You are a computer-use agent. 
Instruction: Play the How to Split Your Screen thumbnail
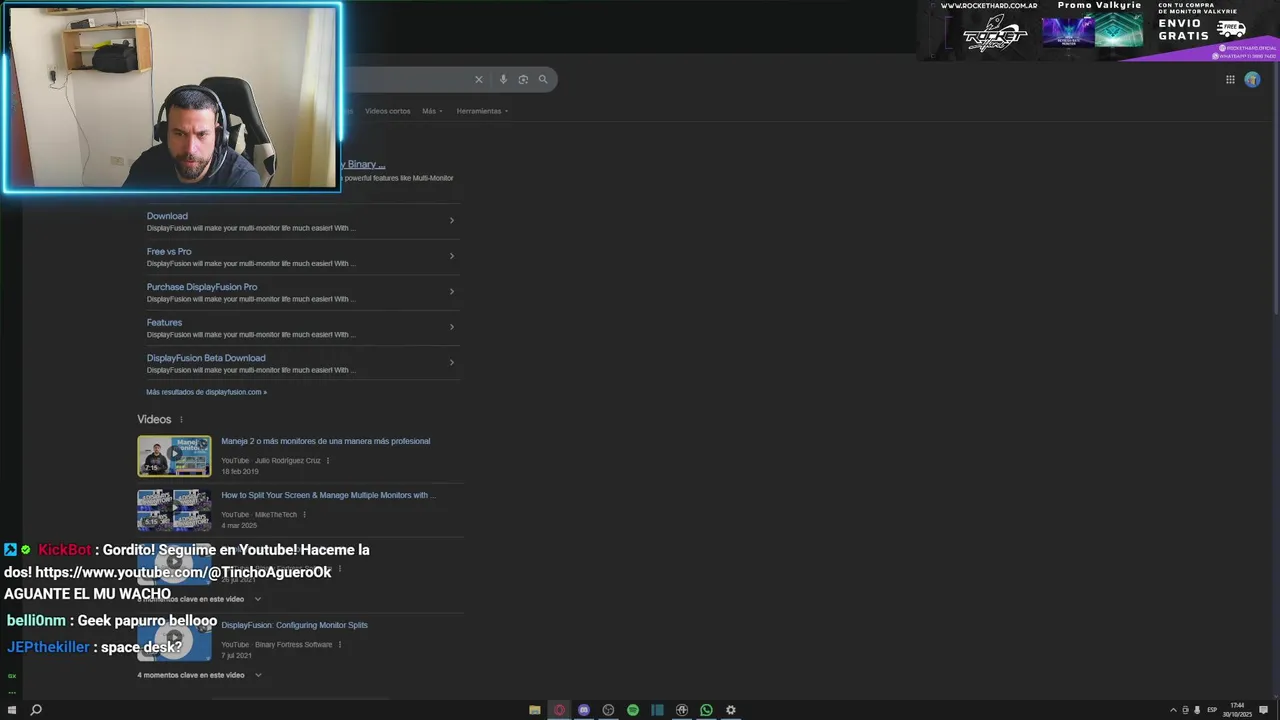tap(174, 509)
